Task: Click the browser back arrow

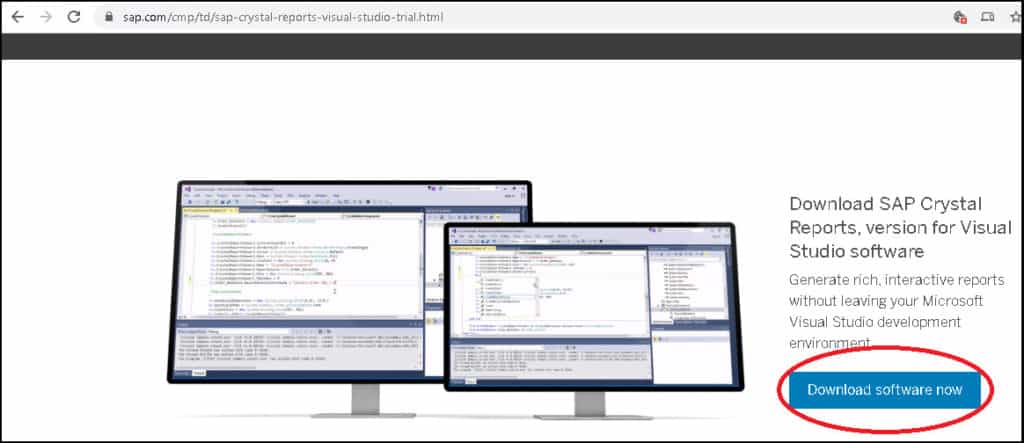Action: (x=18, y=17)
